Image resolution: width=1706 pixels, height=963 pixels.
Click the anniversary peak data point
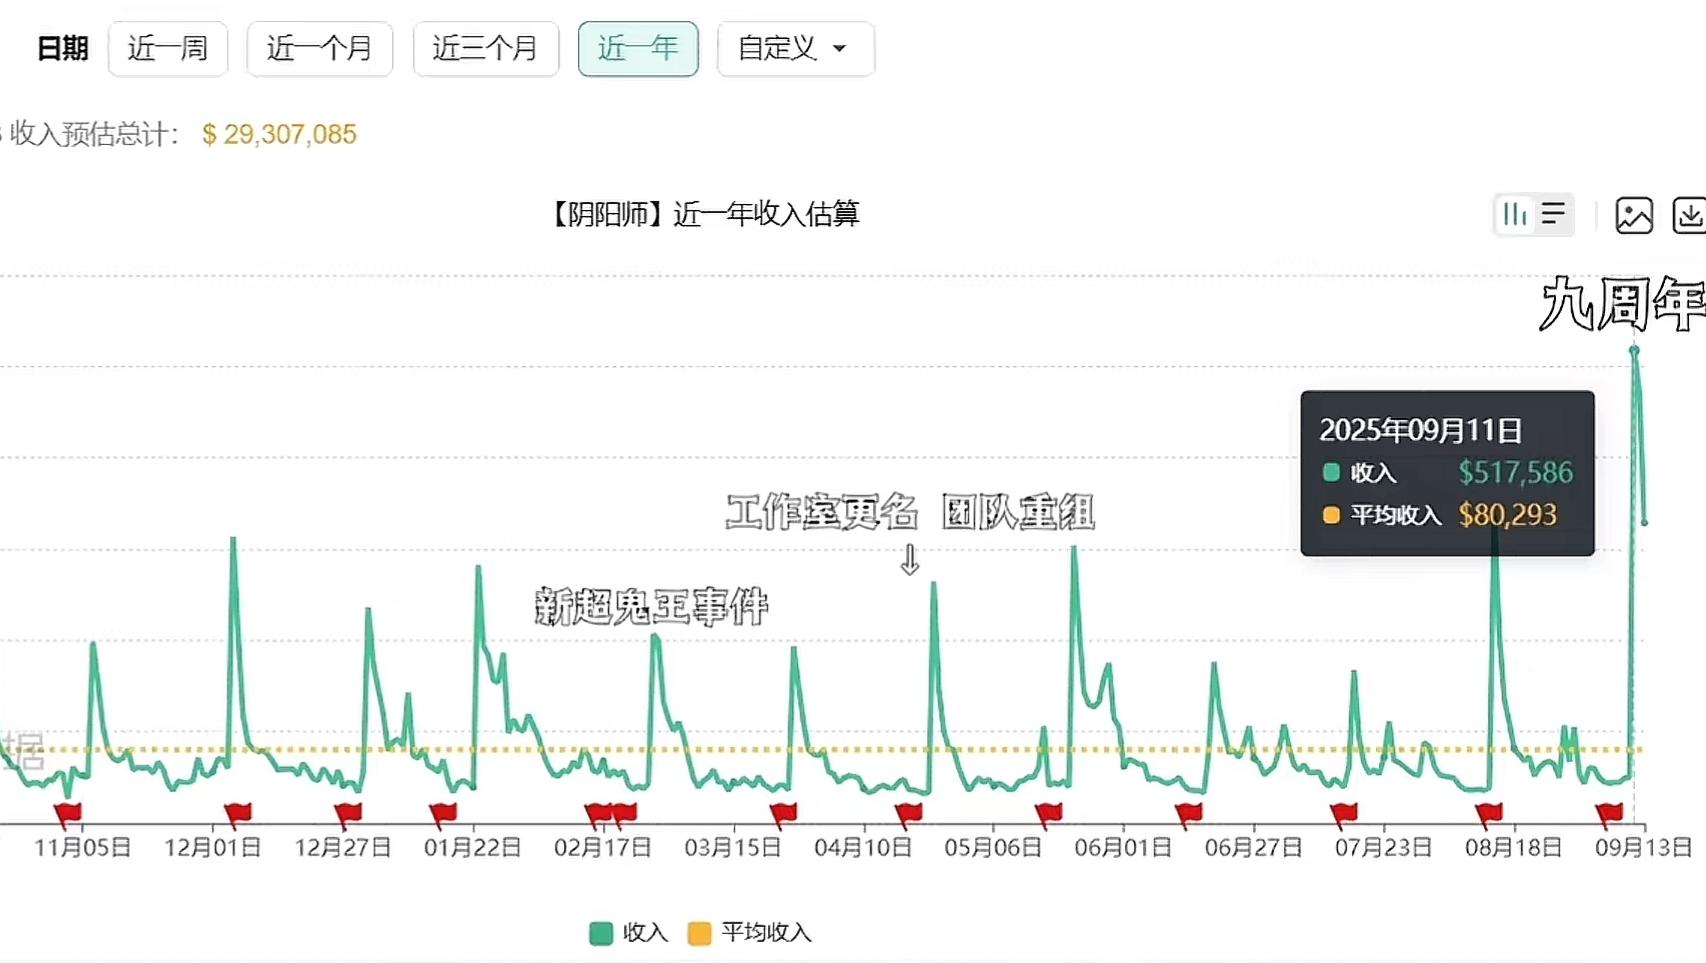click(1634, 350)
